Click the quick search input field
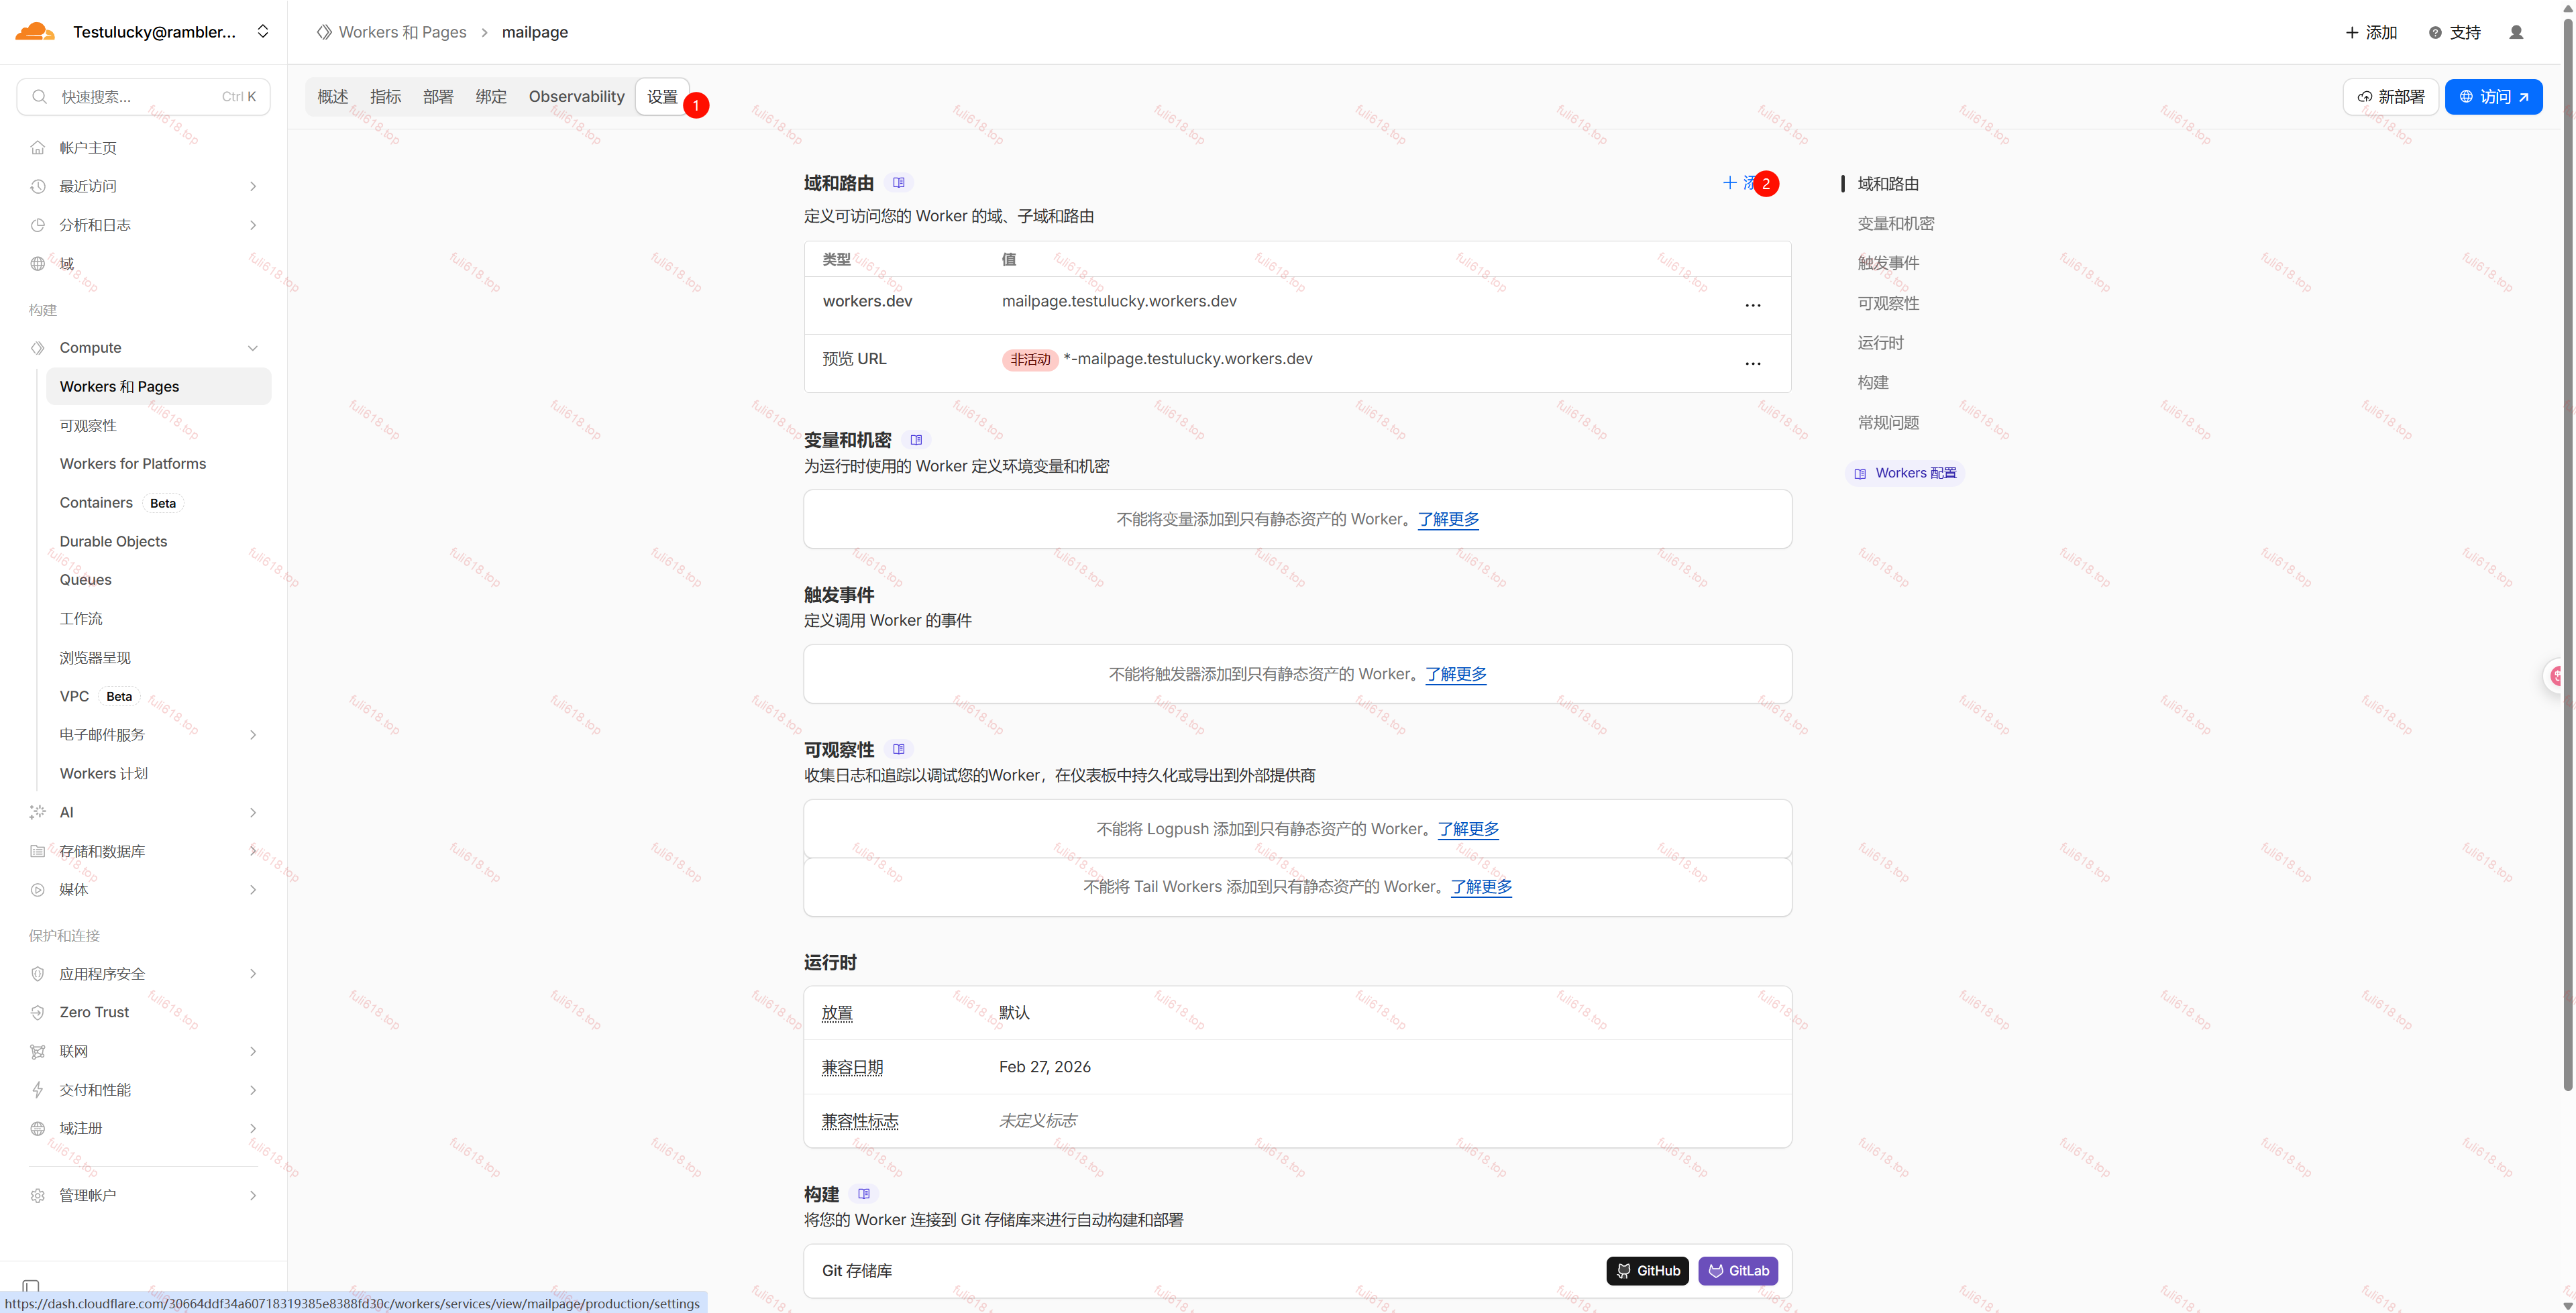The image size is (2576, 1313). (x=143, y=96)
